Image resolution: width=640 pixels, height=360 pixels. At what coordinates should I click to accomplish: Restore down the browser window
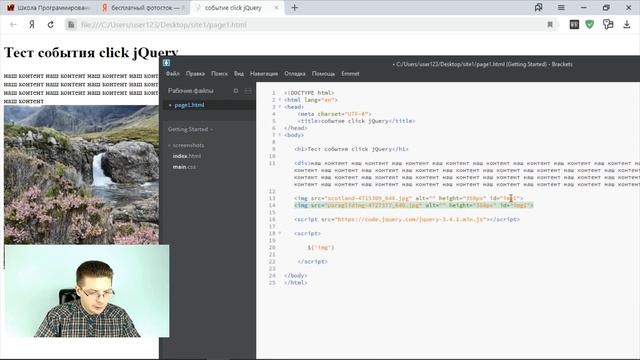(606, 7)
